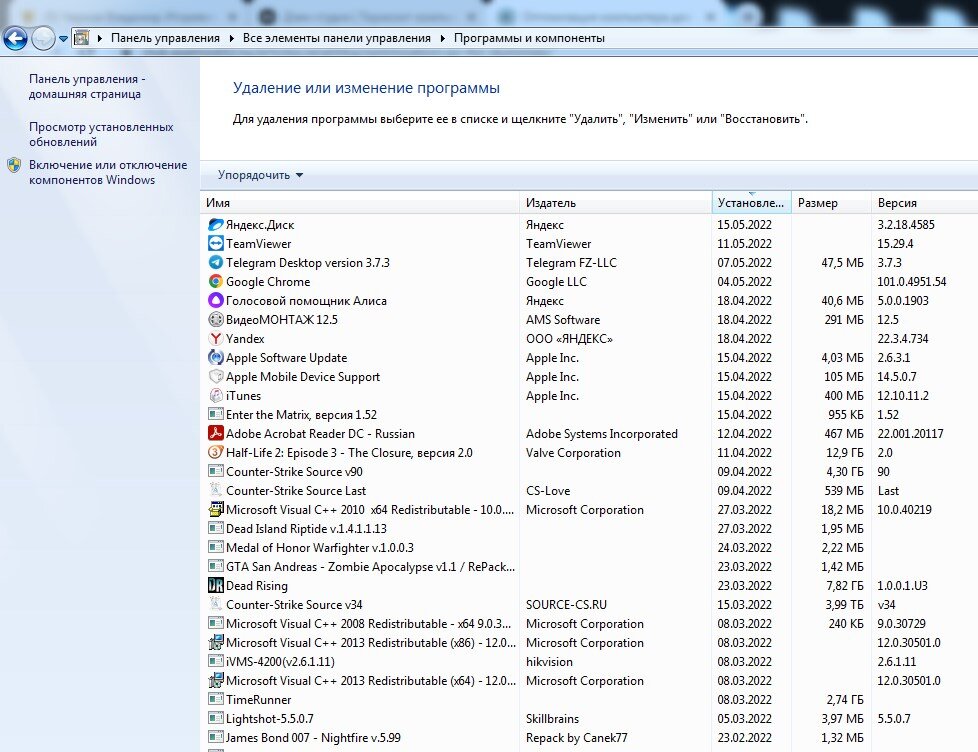Click the Half-Life 2: Episode 3 icon

click(x=216, y=452)
